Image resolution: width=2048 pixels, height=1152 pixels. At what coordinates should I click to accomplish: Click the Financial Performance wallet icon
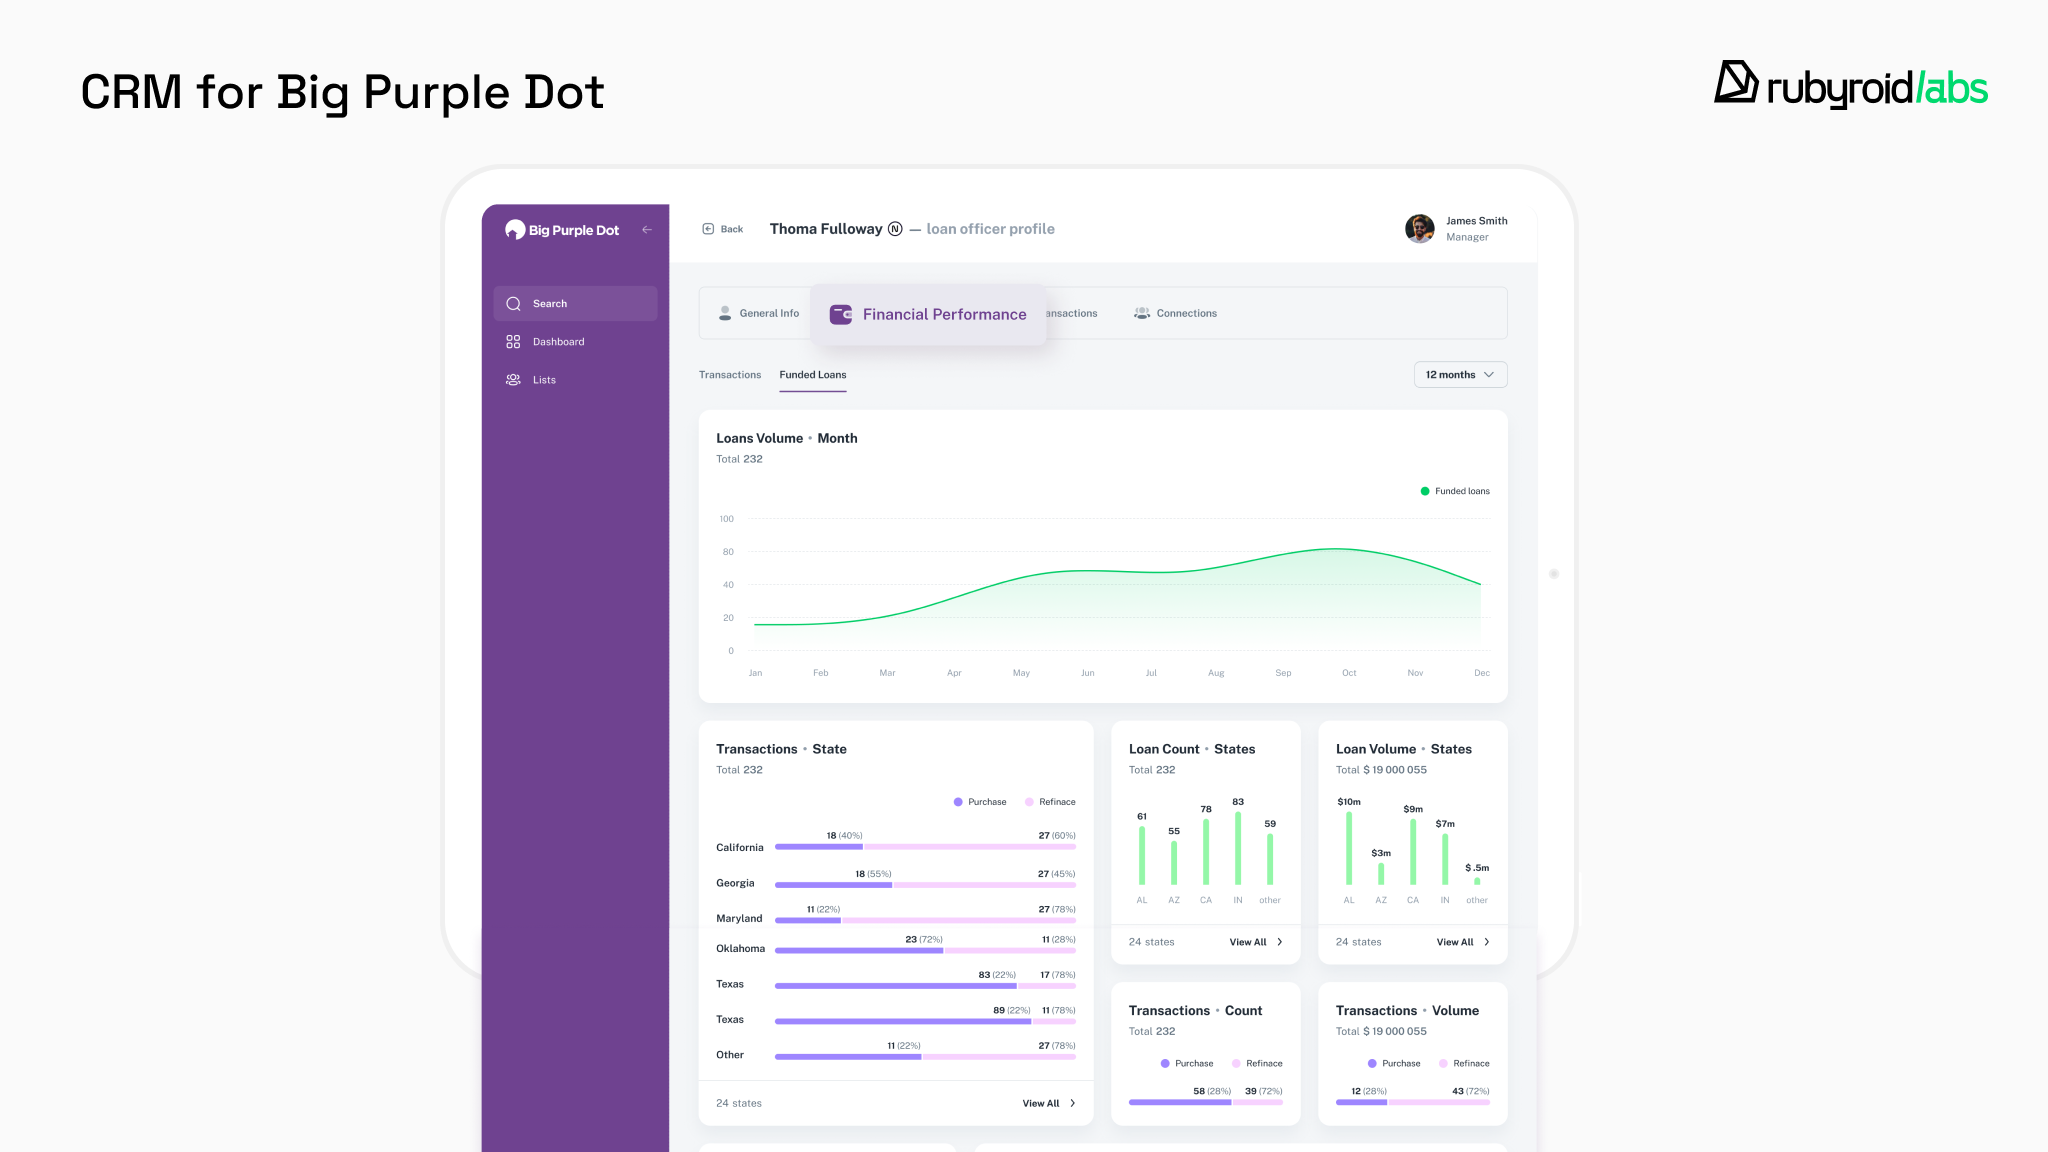[841, 314]
